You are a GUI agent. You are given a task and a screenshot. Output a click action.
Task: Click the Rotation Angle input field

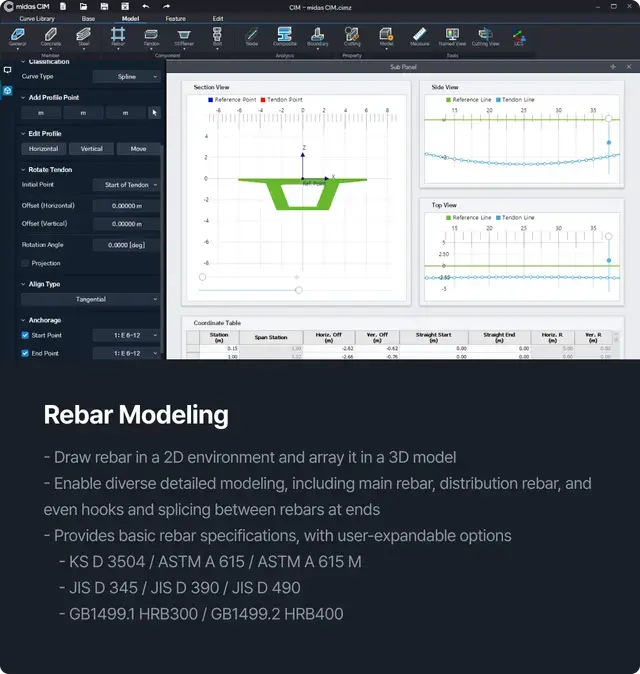pyautogui.click(x=126, y=245)
